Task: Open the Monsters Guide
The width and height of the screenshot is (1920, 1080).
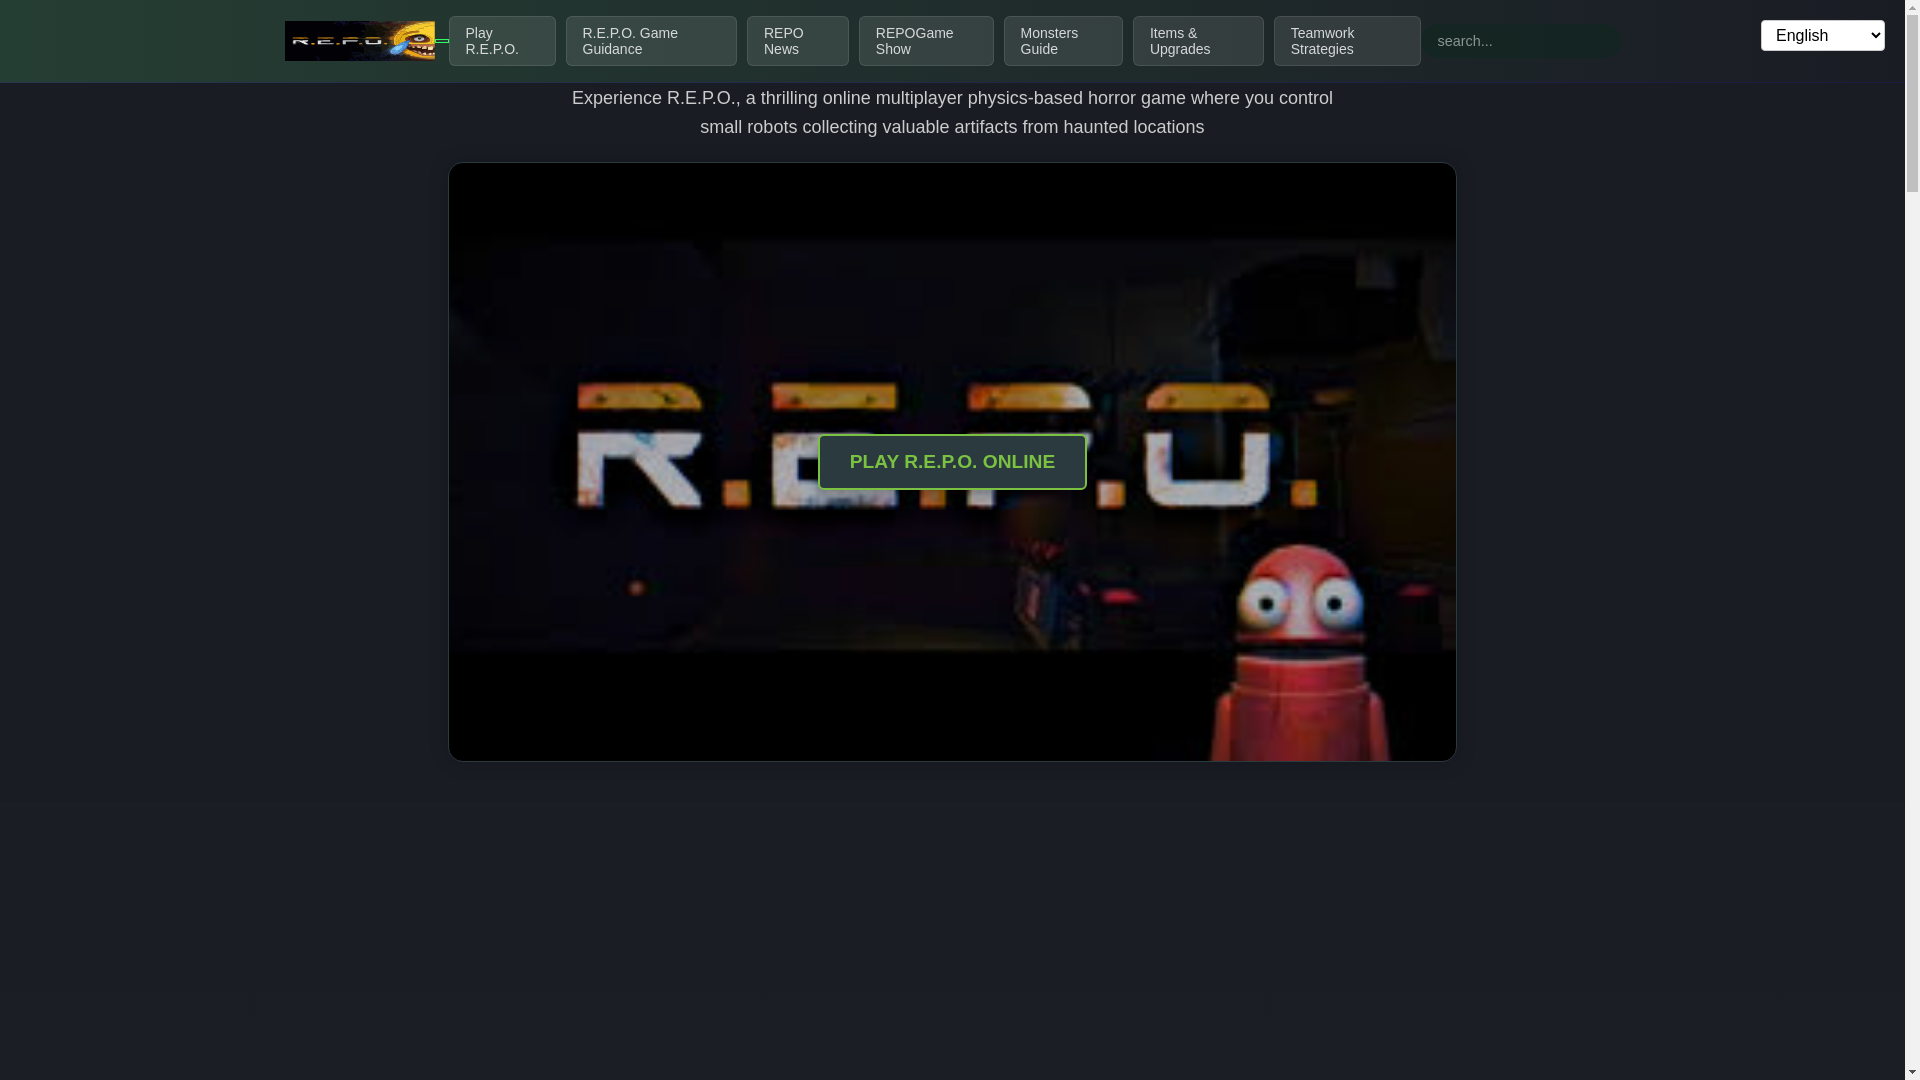Action: click(x=1063, y=41)
